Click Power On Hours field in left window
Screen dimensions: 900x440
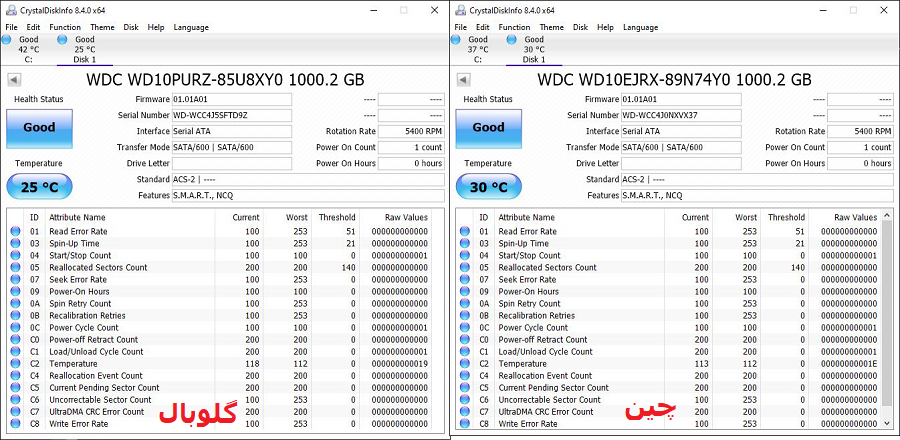tap(411, 163)
